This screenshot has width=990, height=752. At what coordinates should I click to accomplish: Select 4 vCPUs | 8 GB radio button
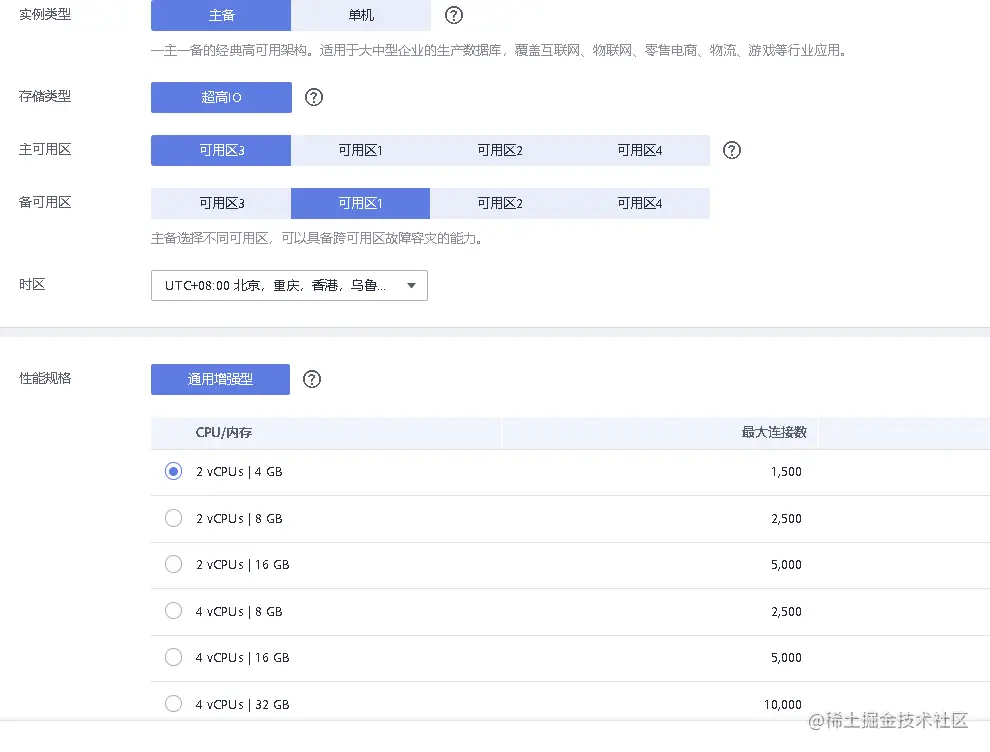point(174,611)
